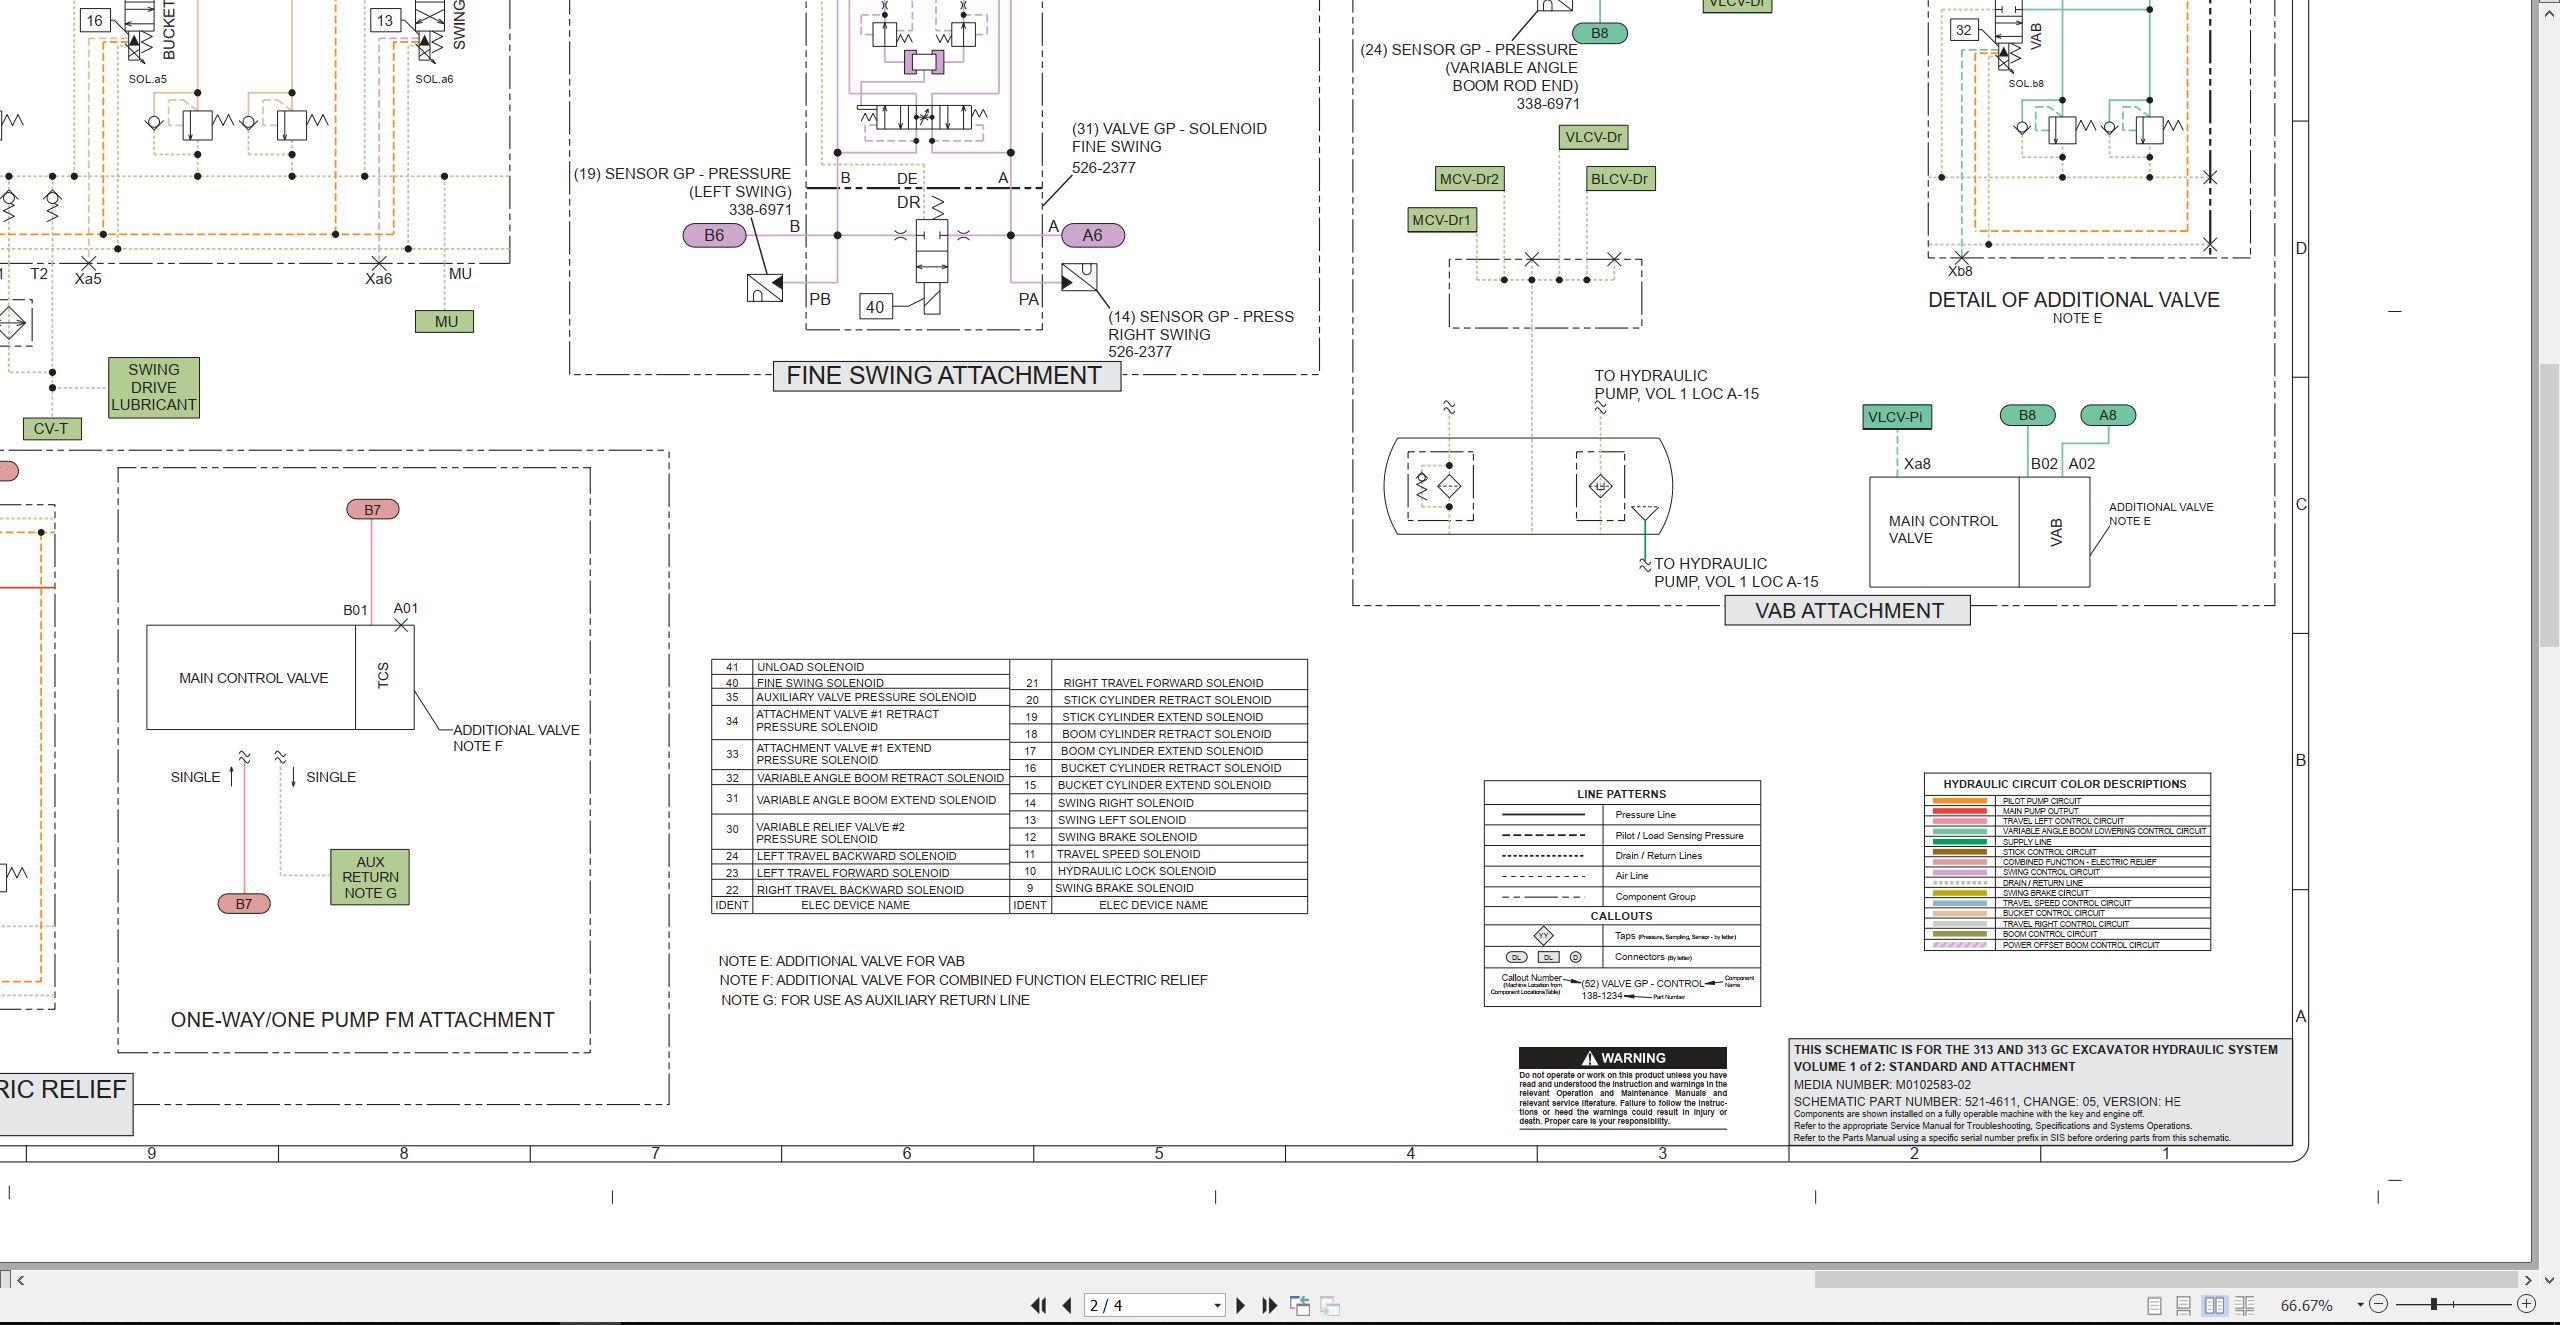
Task: Click the horizontal scrollbar thumb
Action: 2166,1279
